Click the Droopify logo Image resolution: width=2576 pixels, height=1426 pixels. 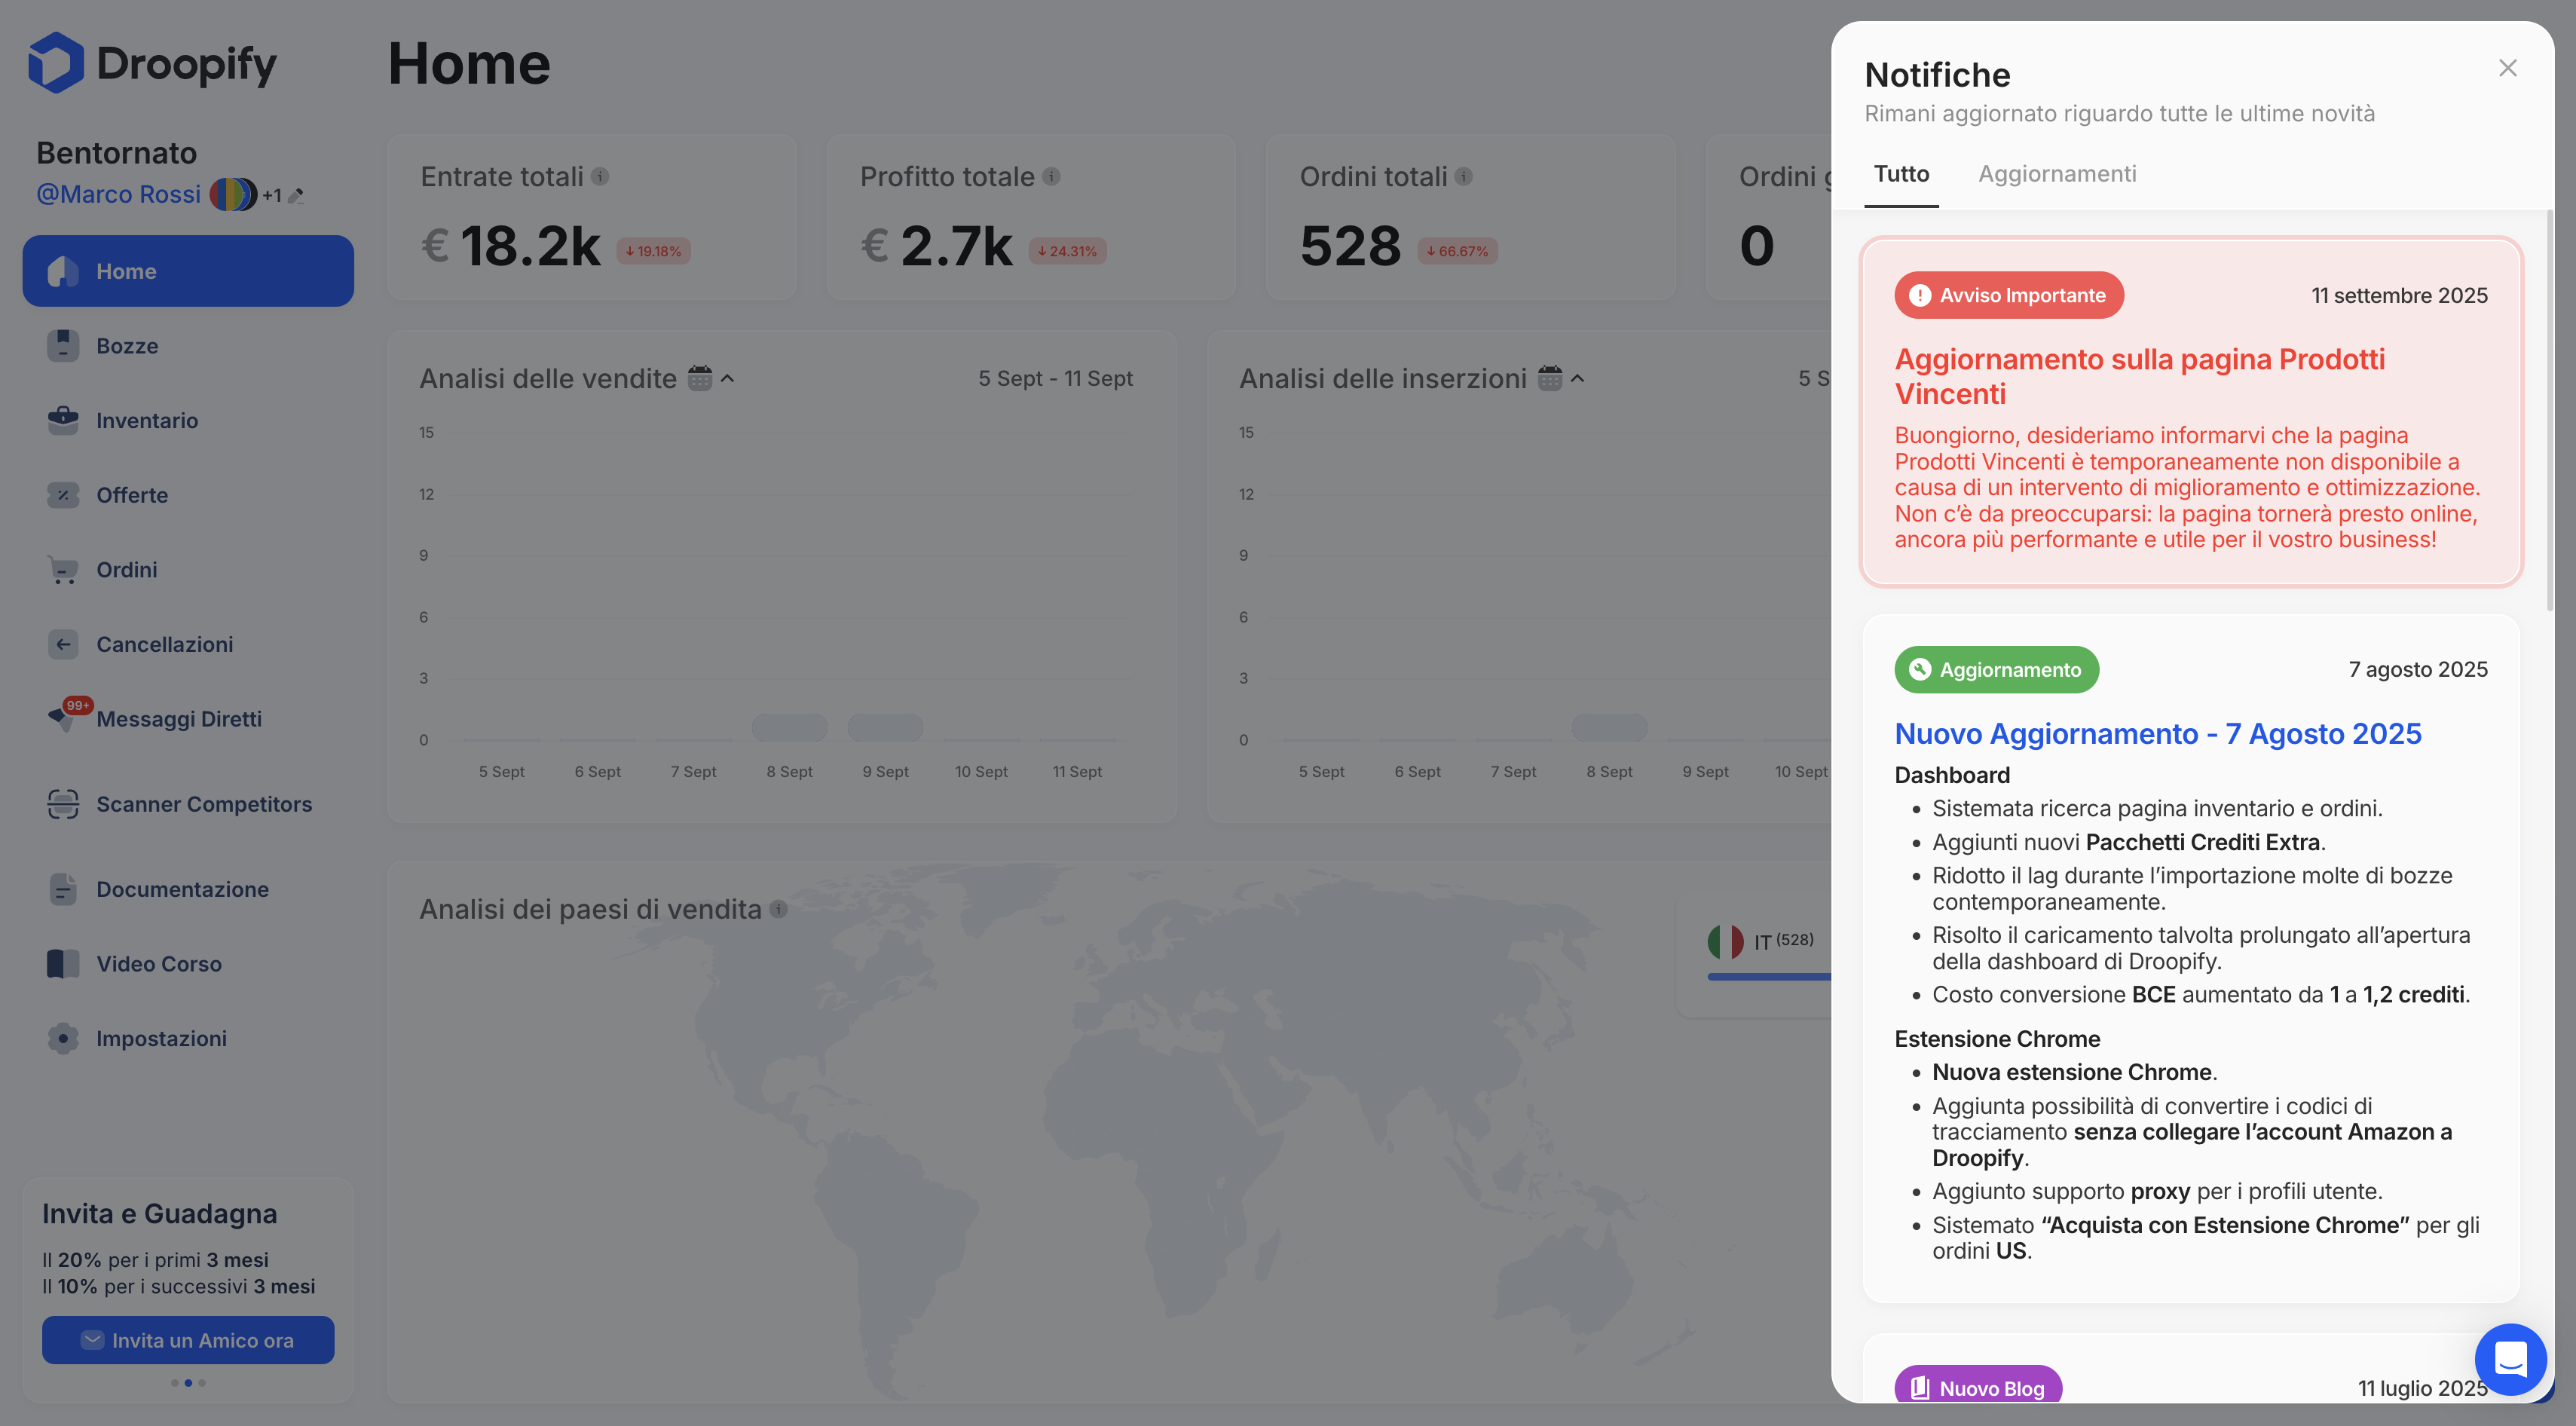pos(152,63)
